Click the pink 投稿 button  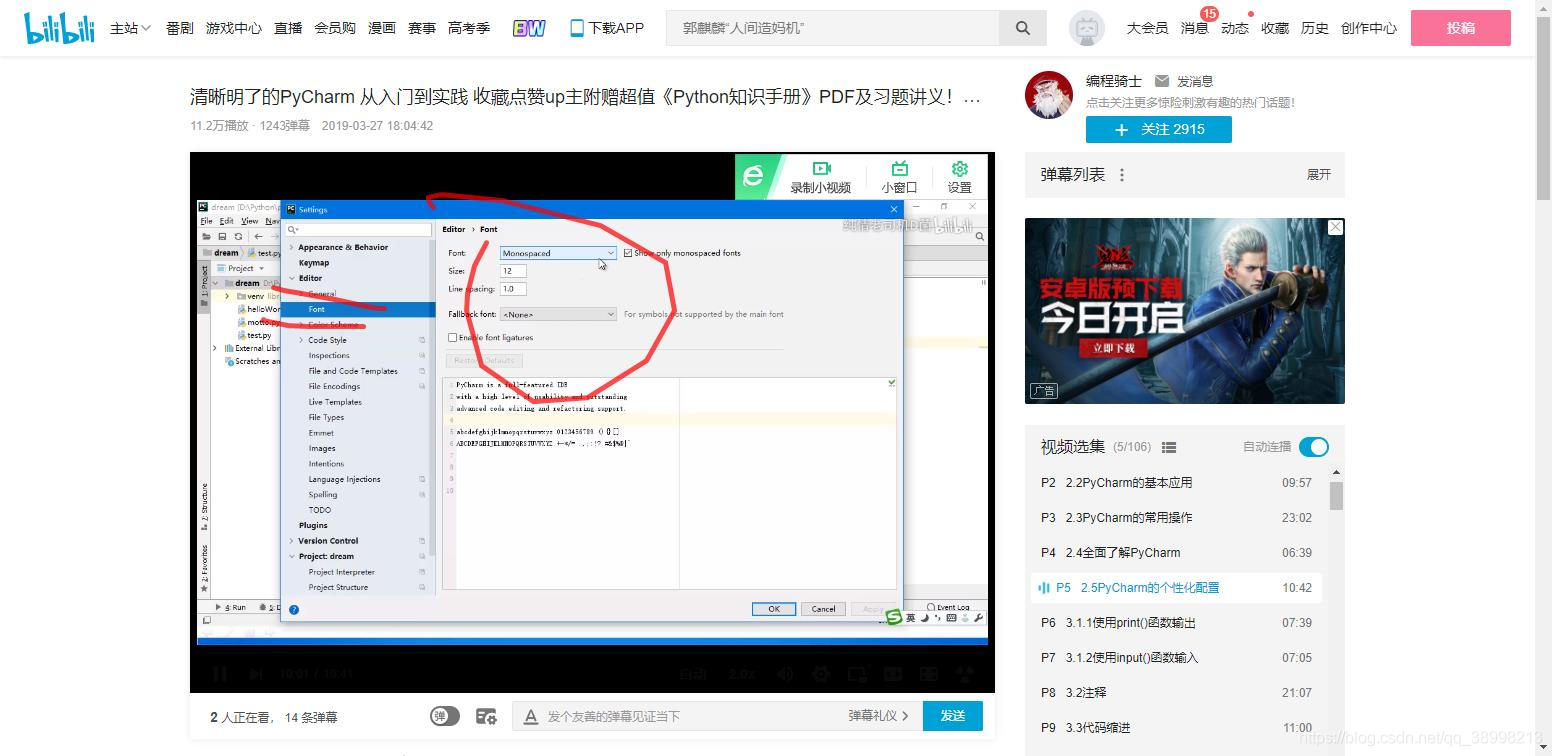pos(1461,28)
